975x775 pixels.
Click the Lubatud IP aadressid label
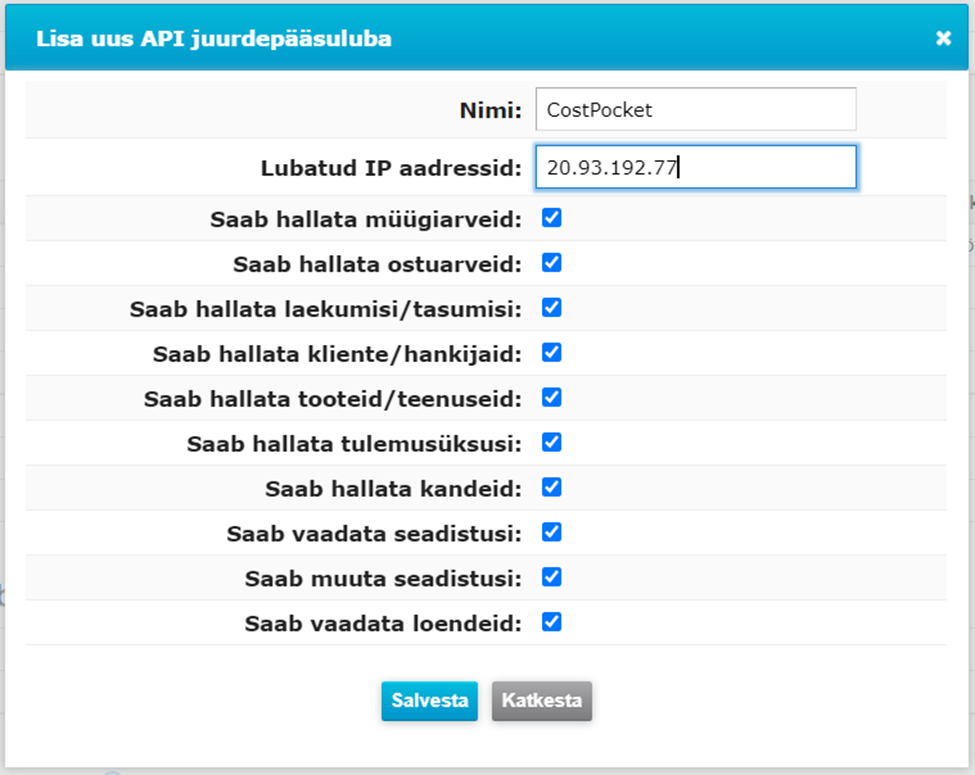tap(391, 169)
